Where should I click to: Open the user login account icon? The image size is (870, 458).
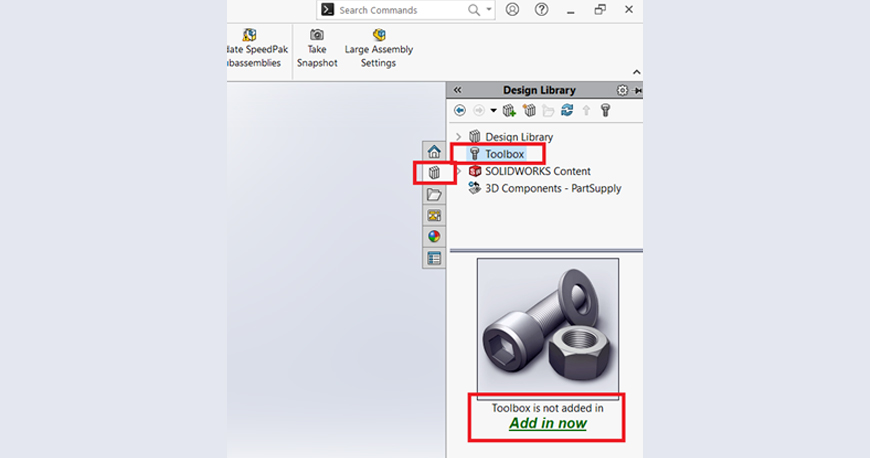pyautogui.click(x=512, y=9)
